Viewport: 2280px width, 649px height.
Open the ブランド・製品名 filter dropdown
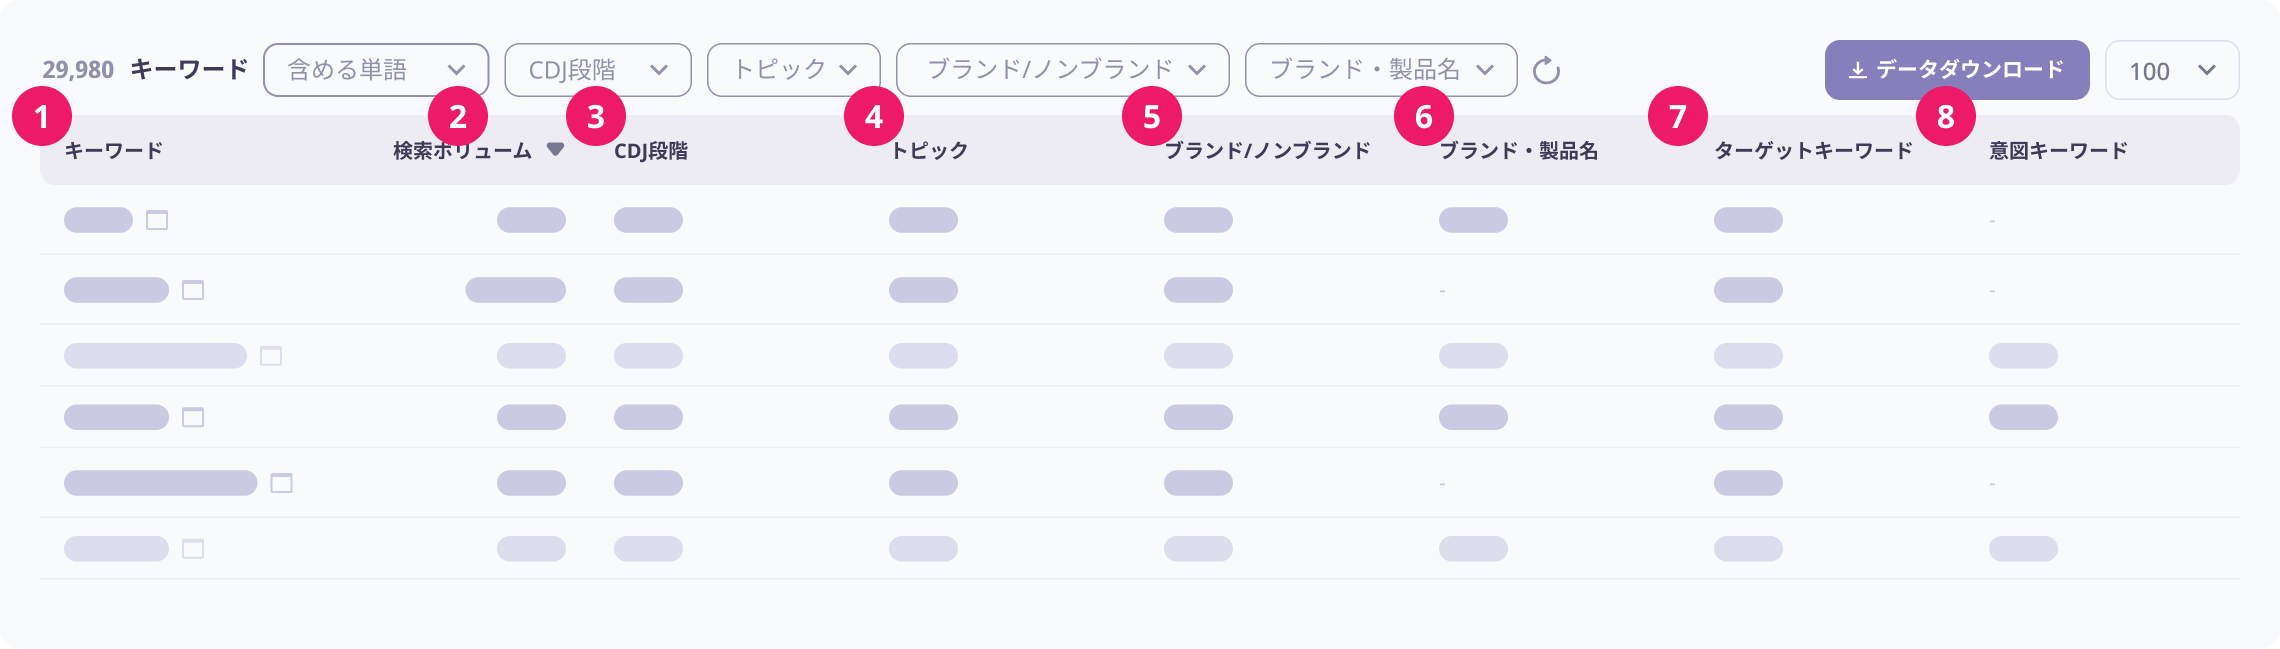tap(1380, 70)
